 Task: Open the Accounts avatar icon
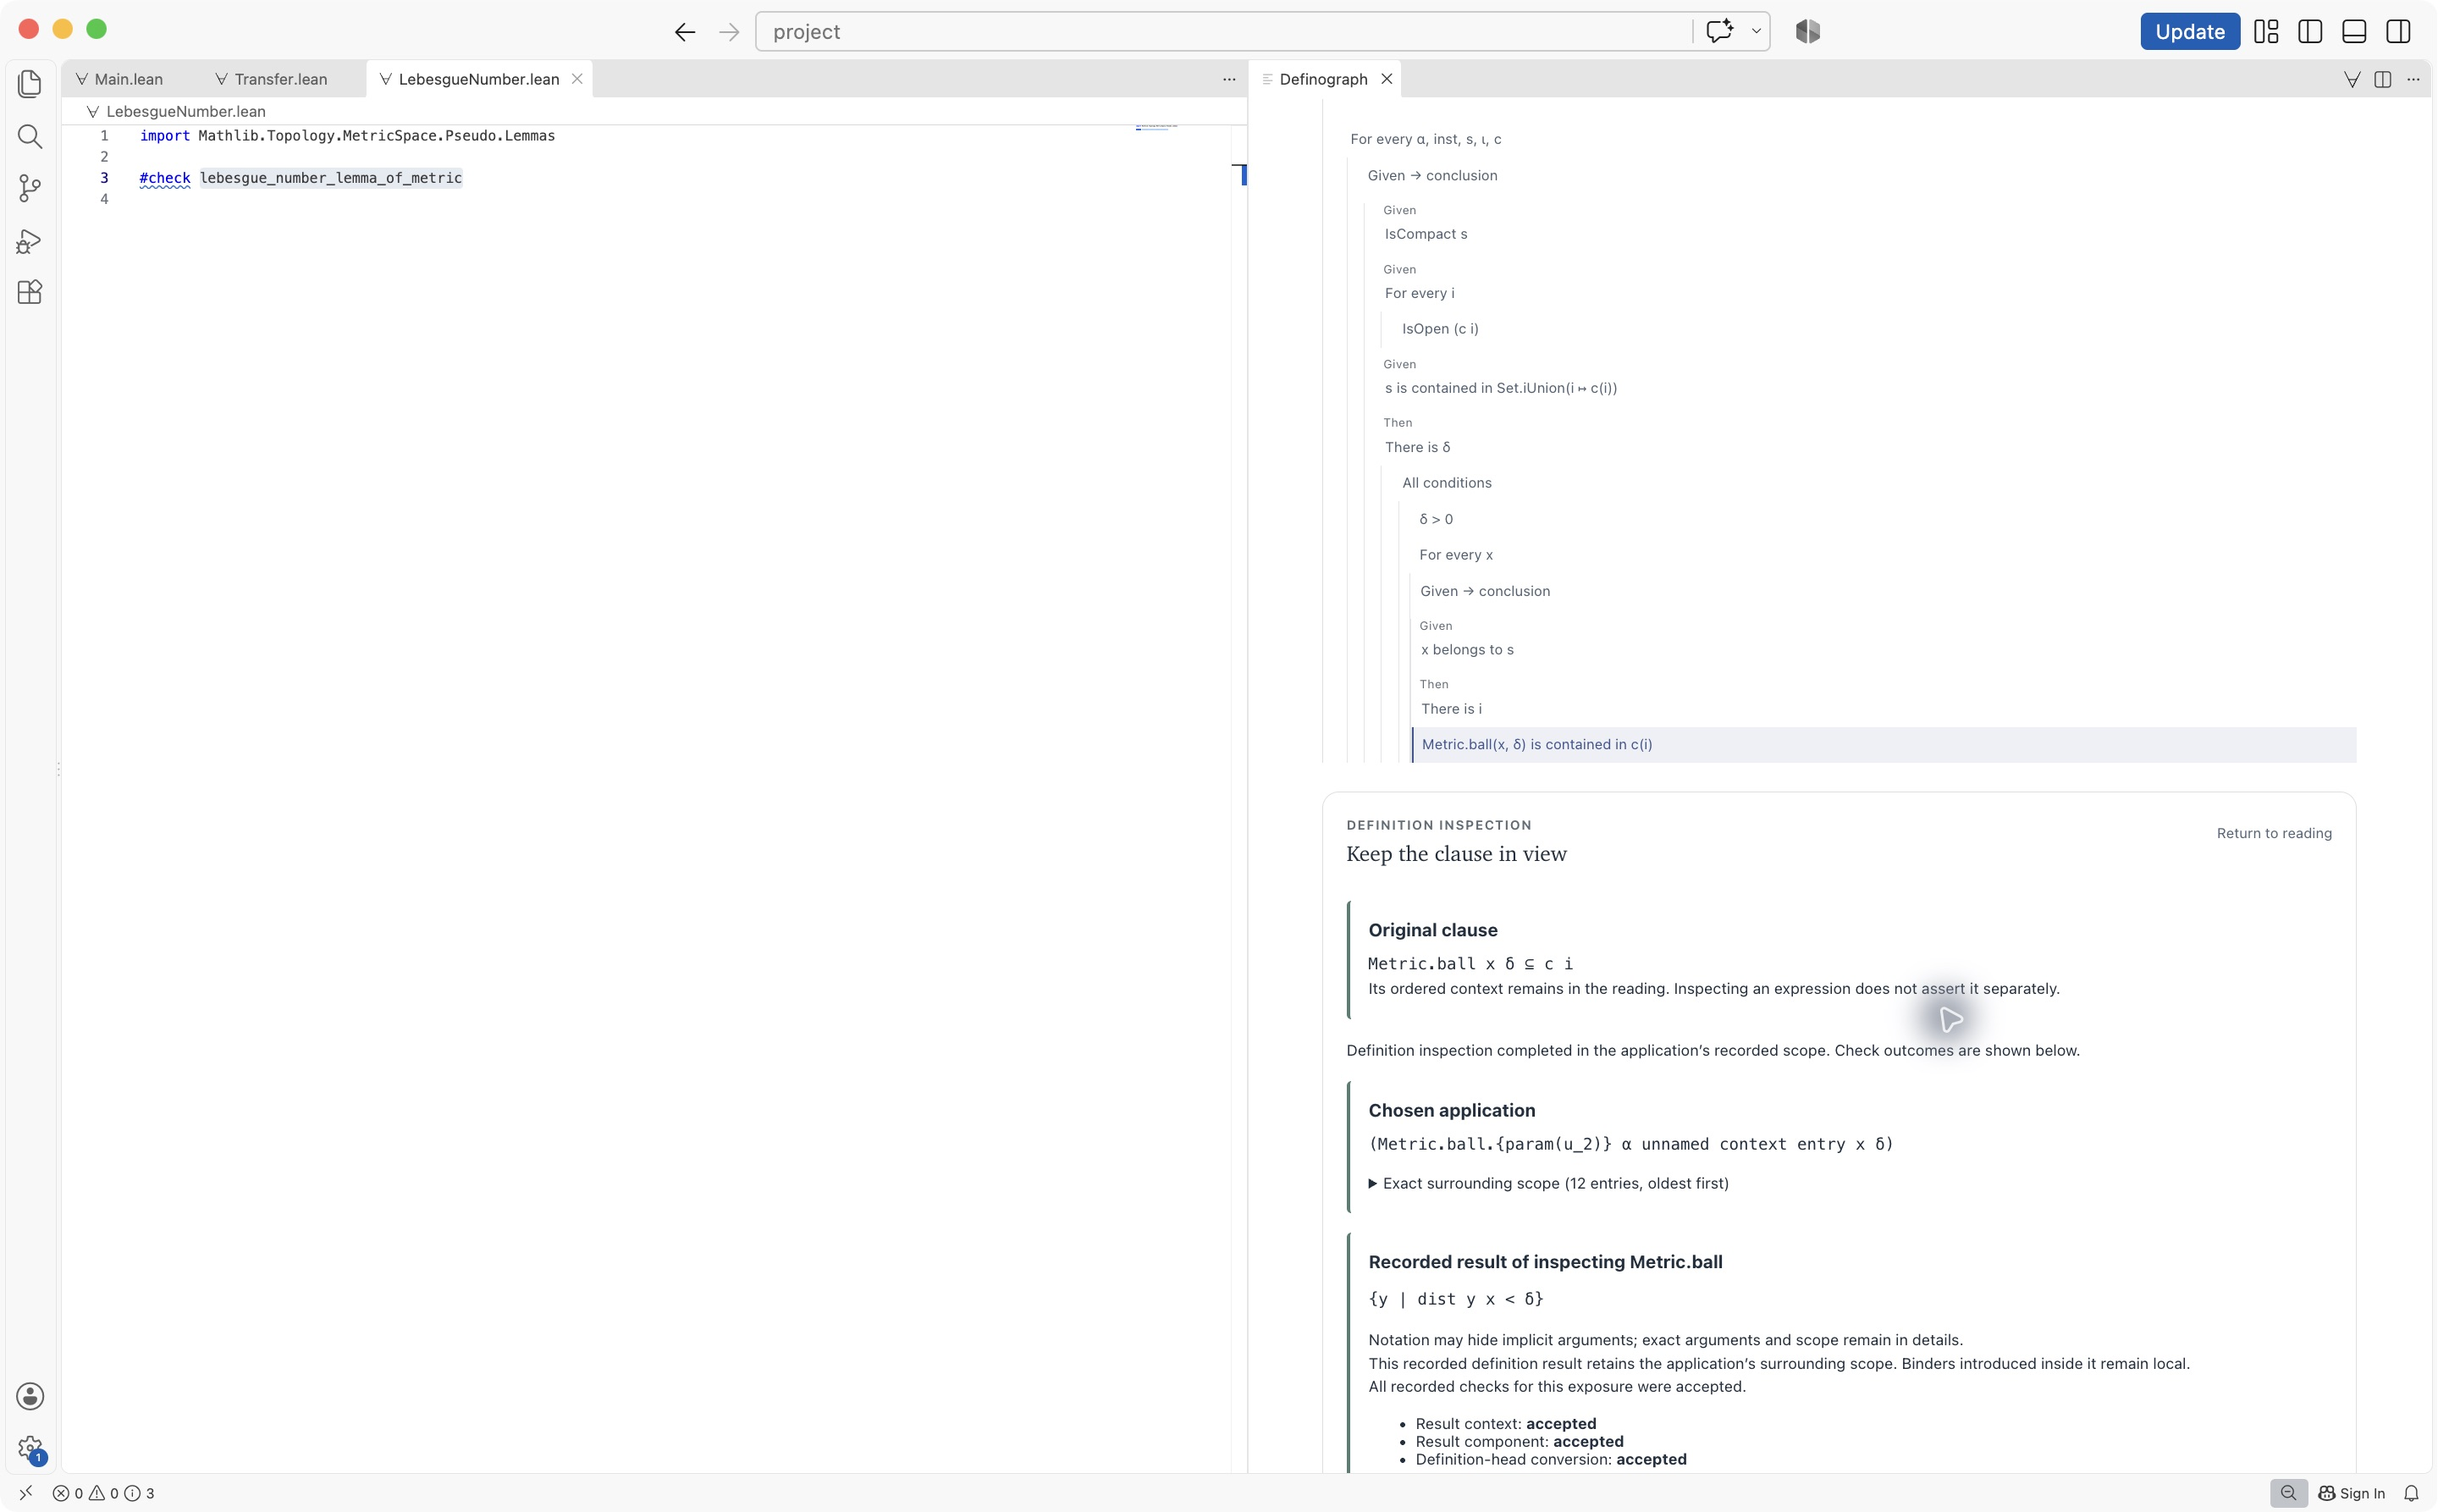tap(30, 1396)
